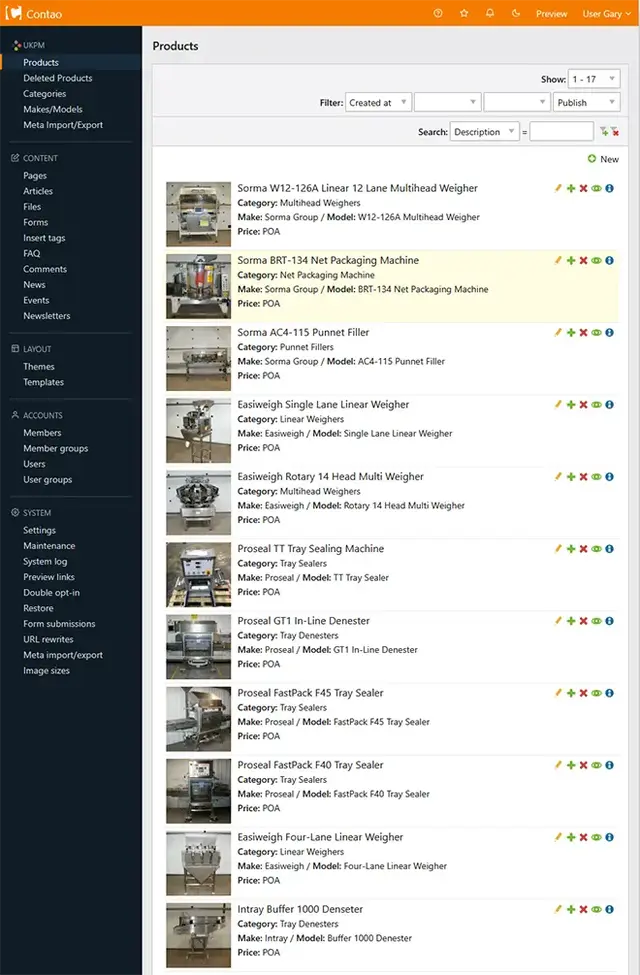The width and height of the screenshot is (640, 975).
Task: Delete the Sorma BRT-134 Net Packaging Machine
Action: [583, 260]
